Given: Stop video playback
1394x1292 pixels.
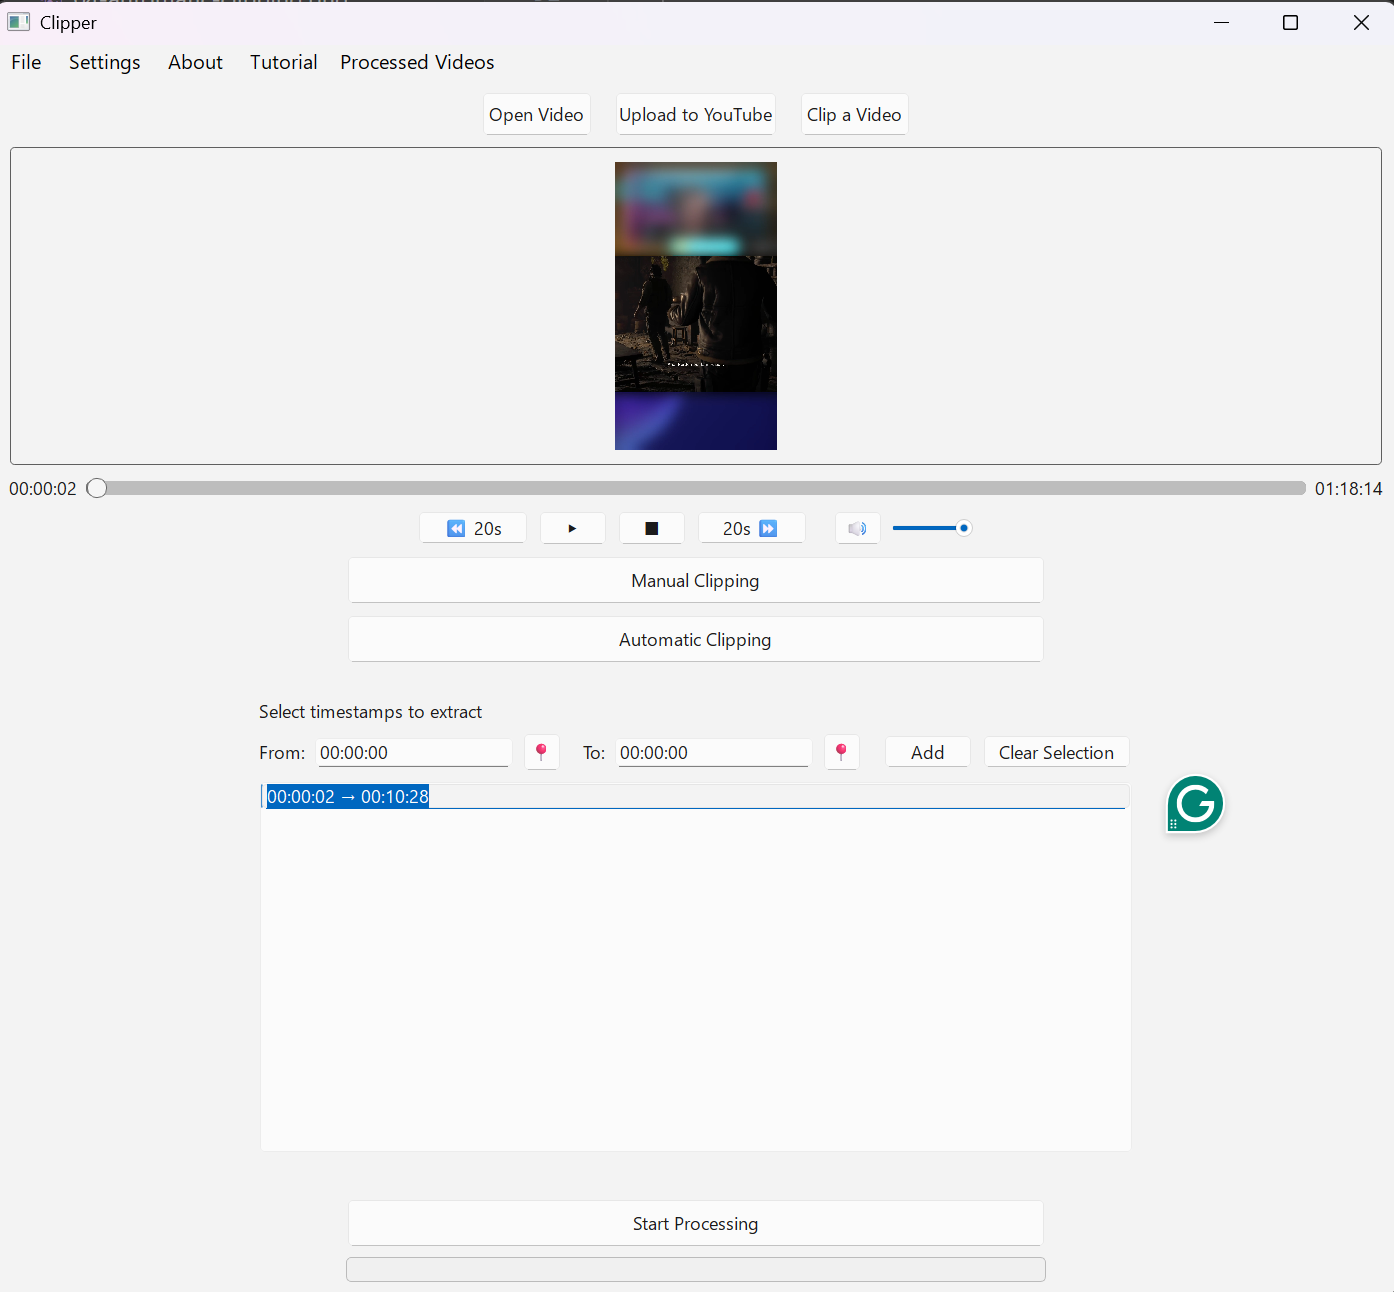Looking at the screenshot, I should [x=651, y=529].
